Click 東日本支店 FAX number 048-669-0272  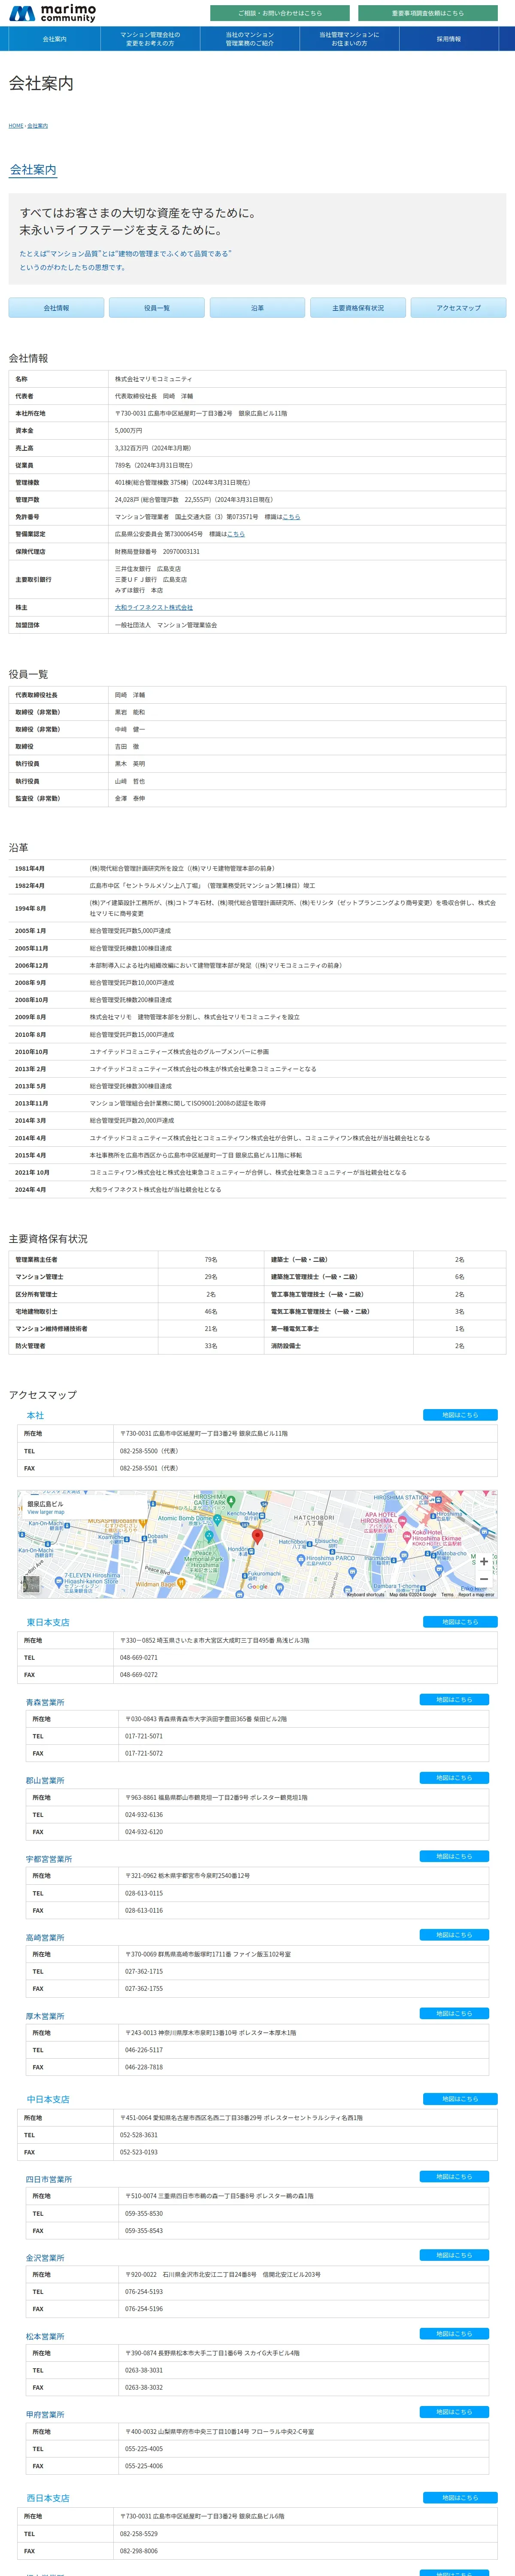(x=139, y=1675)
